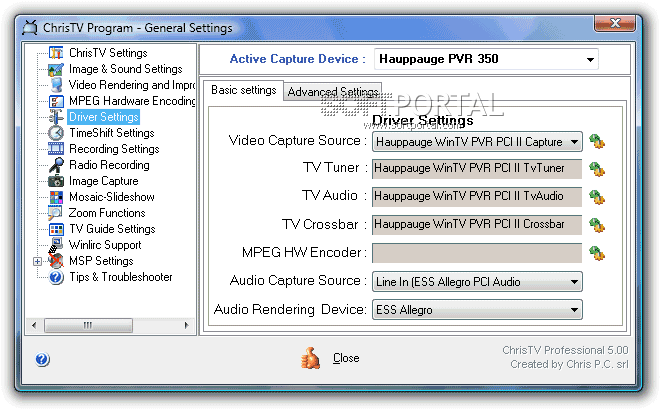Viewport: 661px width, 410px height.
Task: Select Radio Recording in the tree
Action: click(x=109, y=165)
